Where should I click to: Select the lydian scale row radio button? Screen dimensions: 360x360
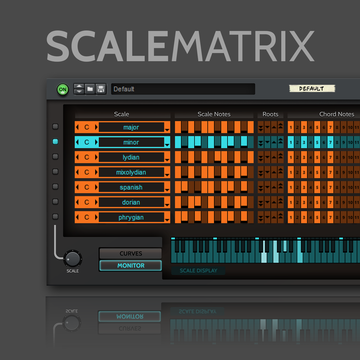pos(55,157)
